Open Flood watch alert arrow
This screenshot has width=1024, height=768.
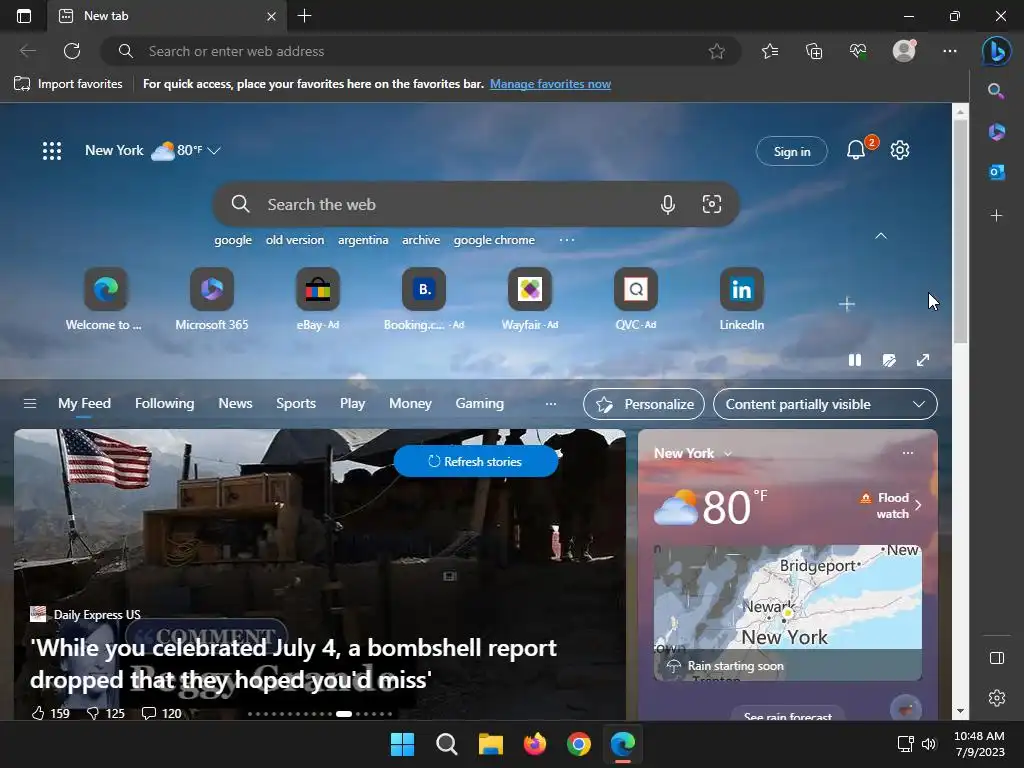pyautogui.click(x=918, y=505)
